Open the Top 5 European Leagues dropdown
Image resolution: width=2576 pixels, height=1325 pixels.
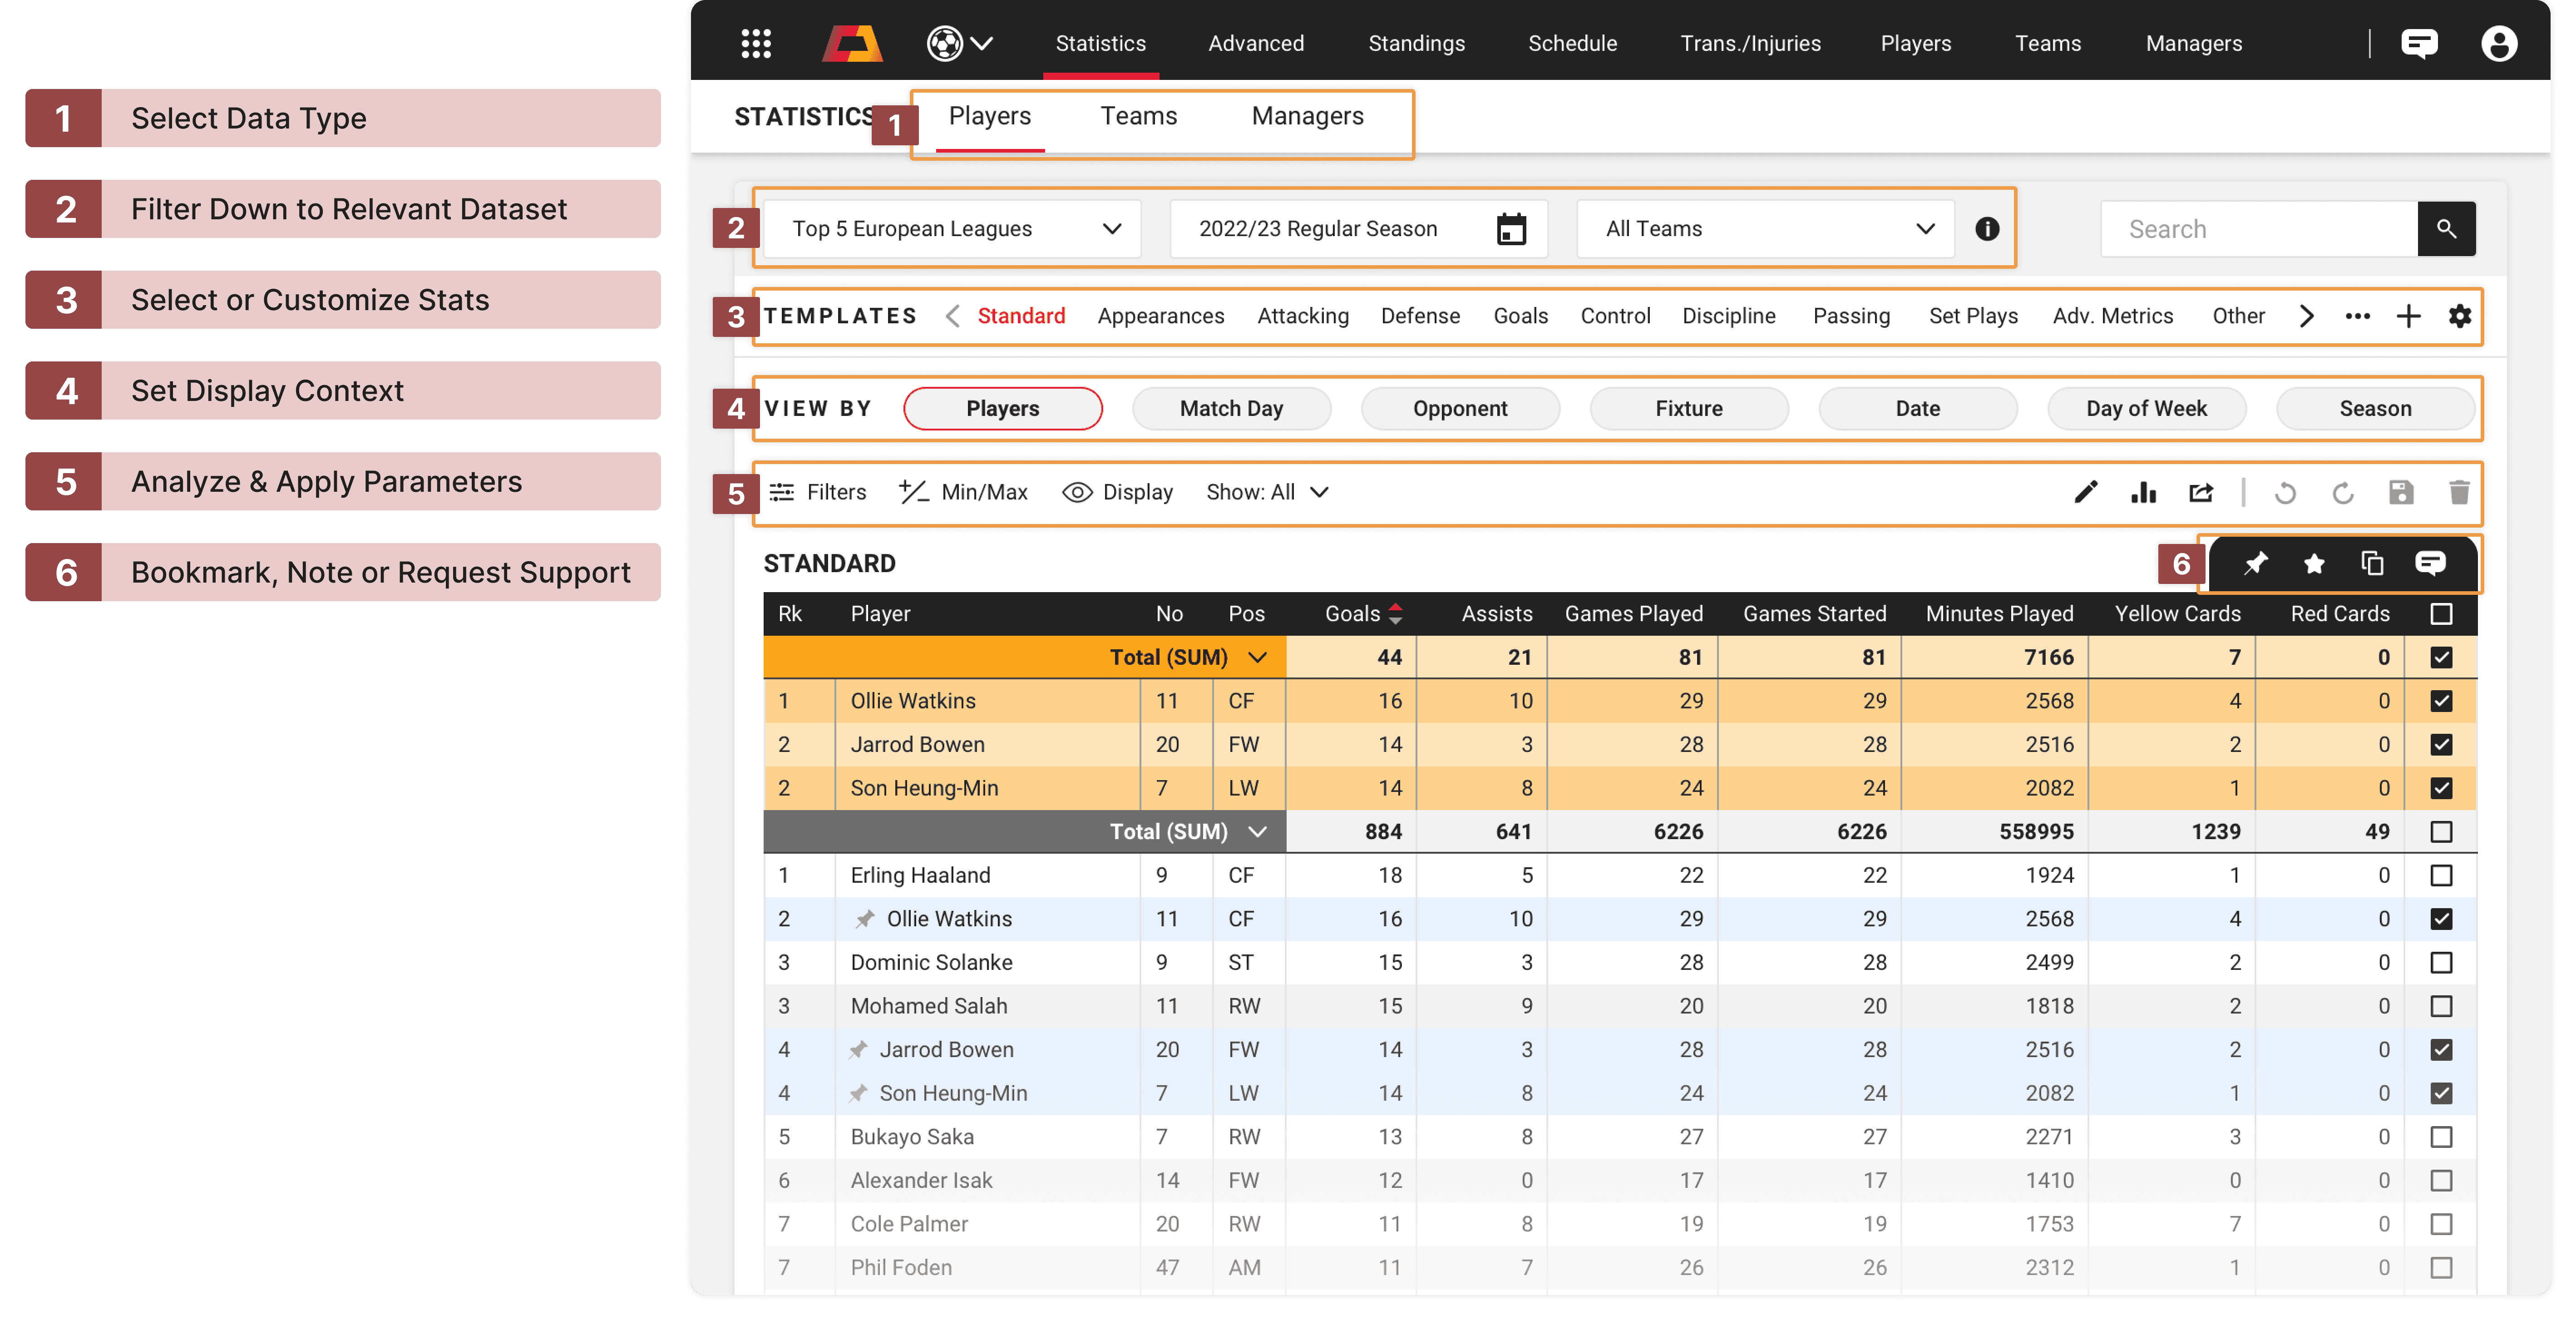click(x=952, y=229)
